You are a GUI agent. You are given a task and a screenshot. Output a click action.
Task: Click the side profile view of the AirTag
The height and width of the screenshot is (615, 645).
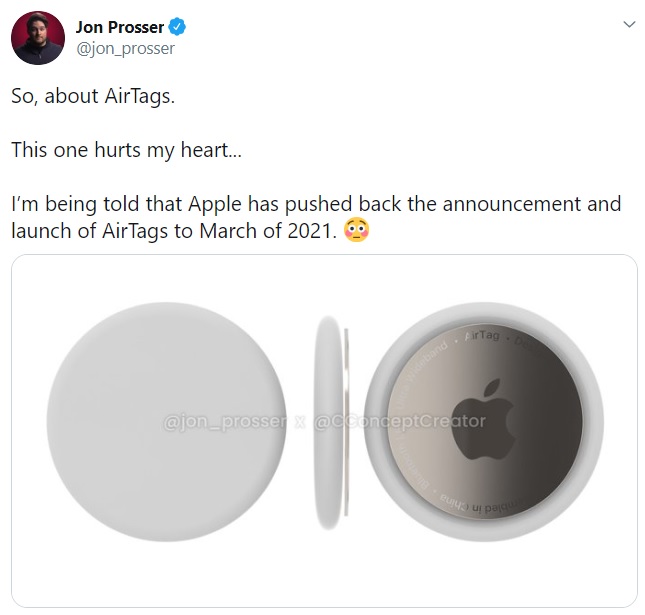click(331, 420)
